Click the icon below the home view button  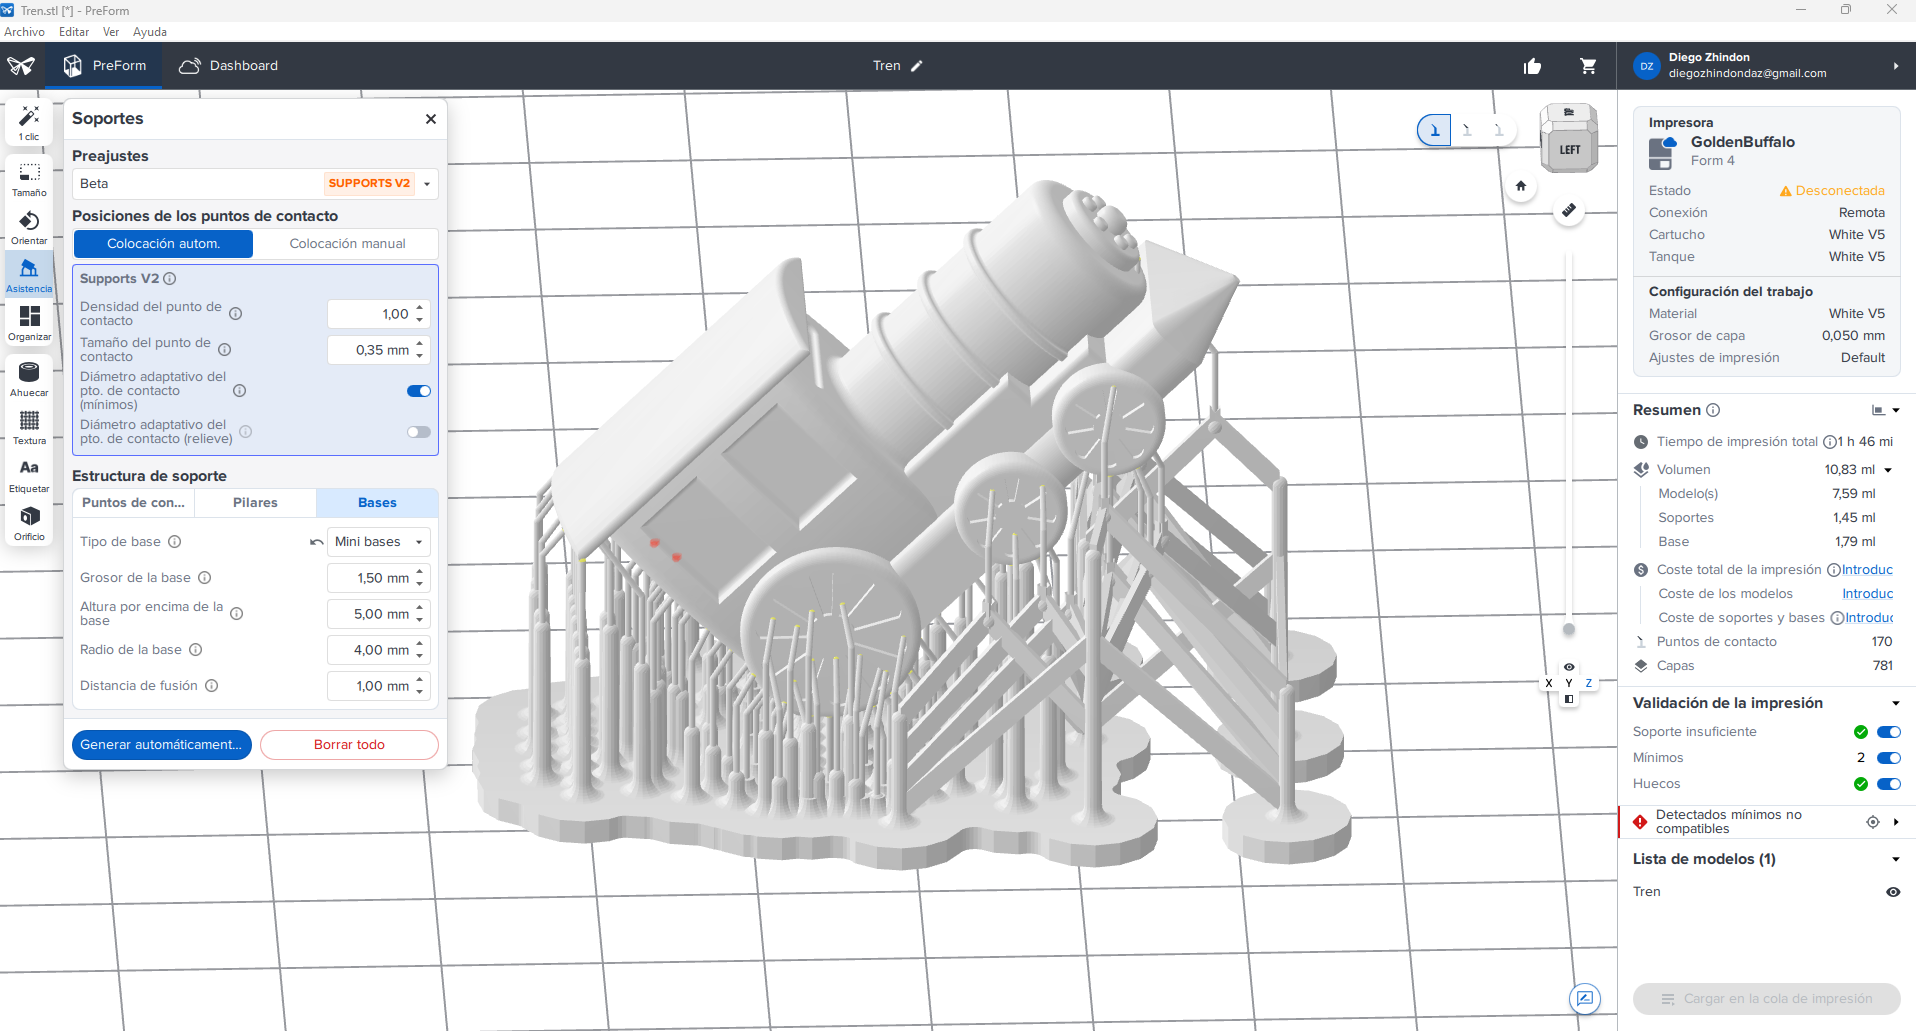[1569, 211]
